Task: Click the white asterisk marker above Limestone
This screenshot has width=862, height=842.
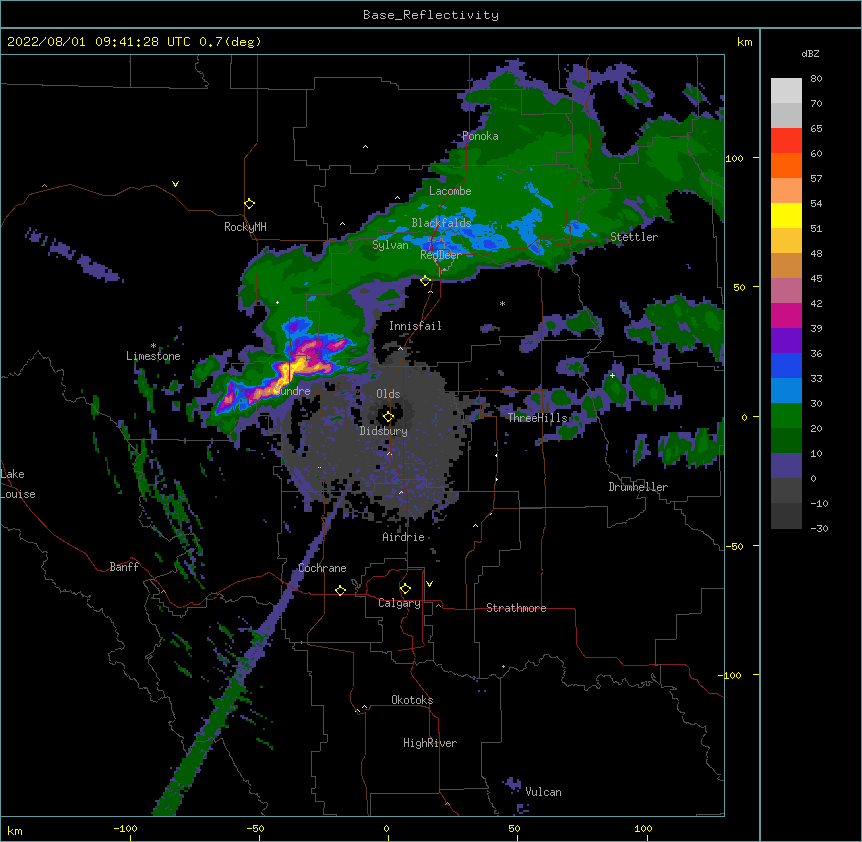Action: click(x=153, y=346)
